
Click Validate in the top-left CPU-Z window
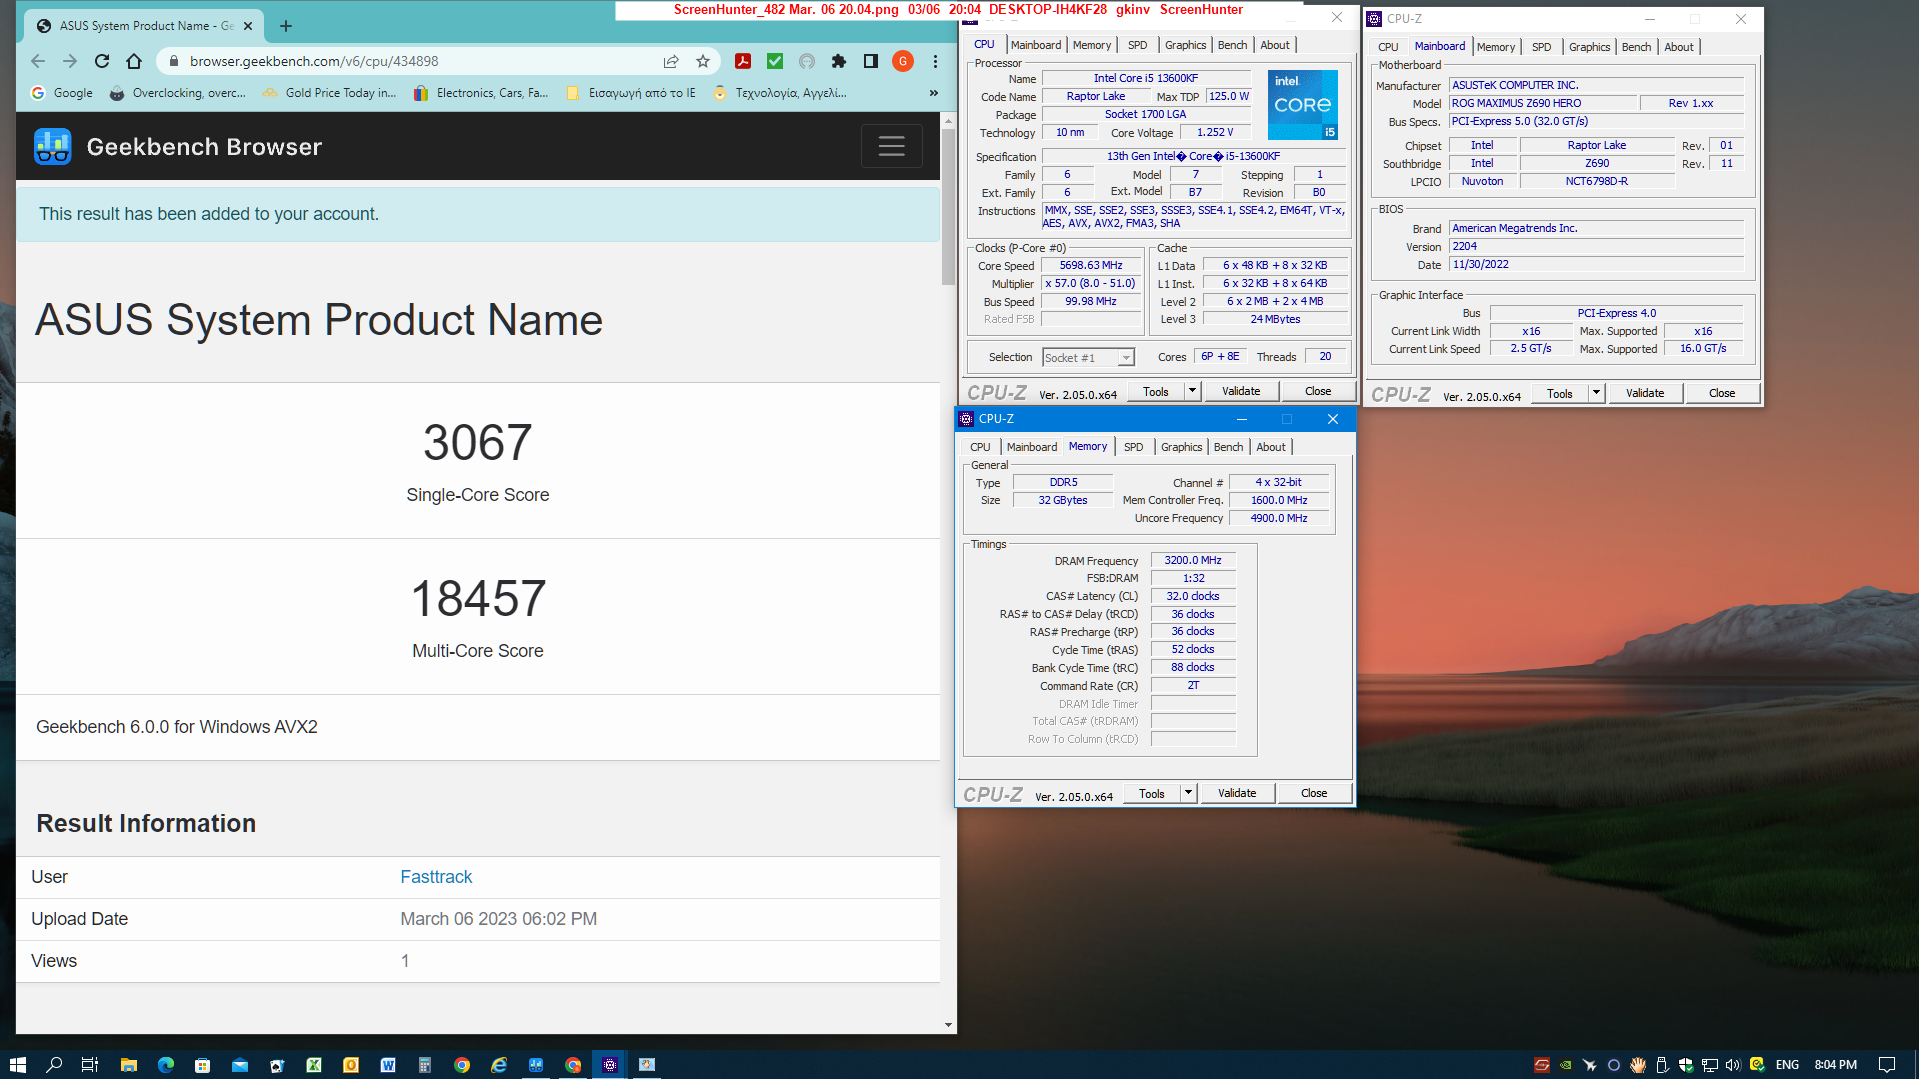pos(1241,391)
